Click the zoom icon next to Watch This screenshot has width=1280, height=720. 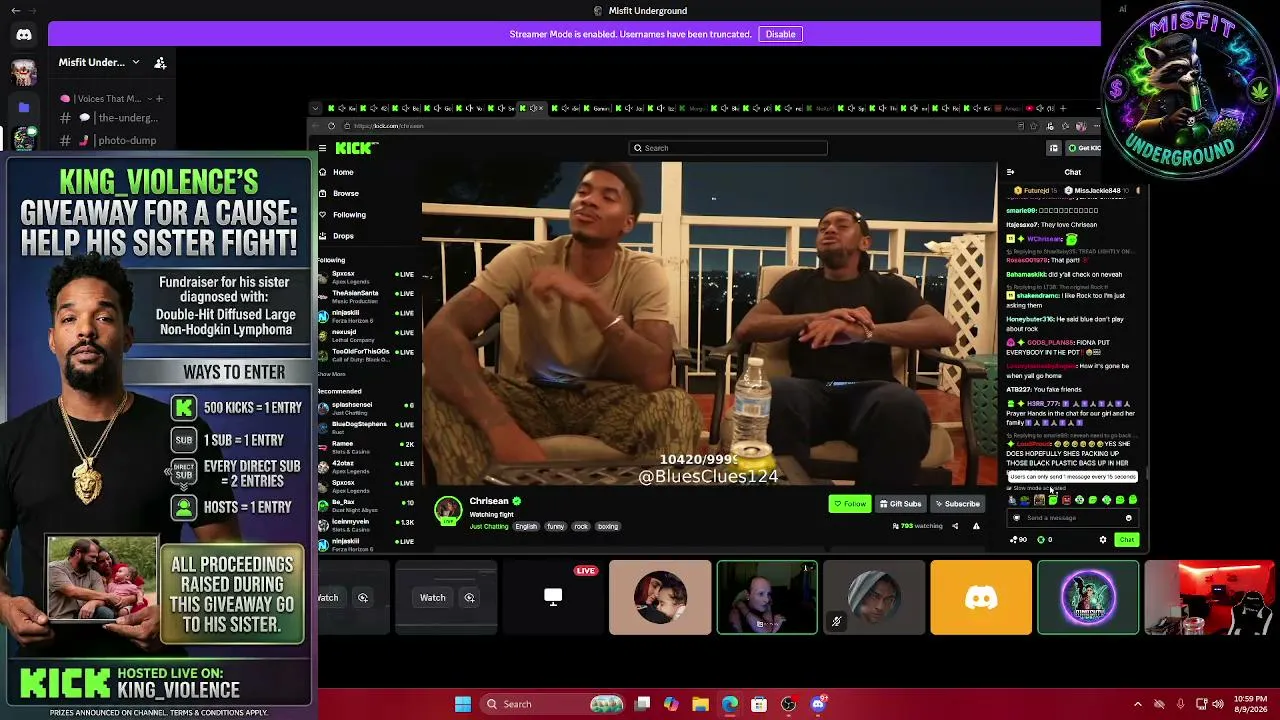point(469,598)
